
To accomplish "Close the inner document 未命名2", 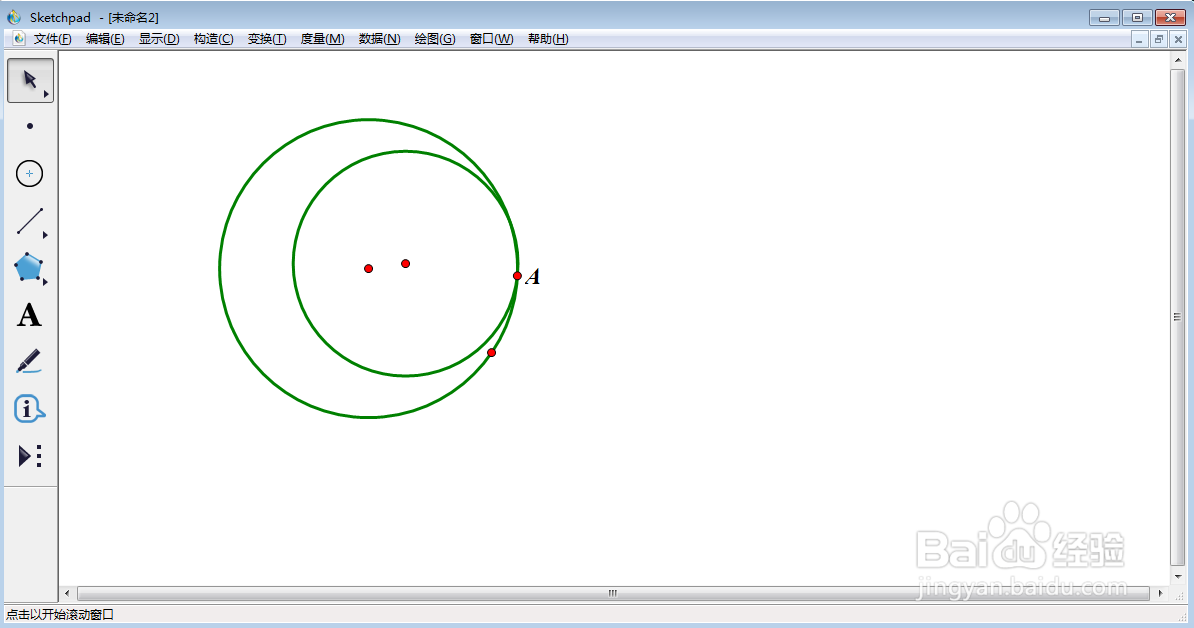I will pyautogui.click(x=1178, y=40).
